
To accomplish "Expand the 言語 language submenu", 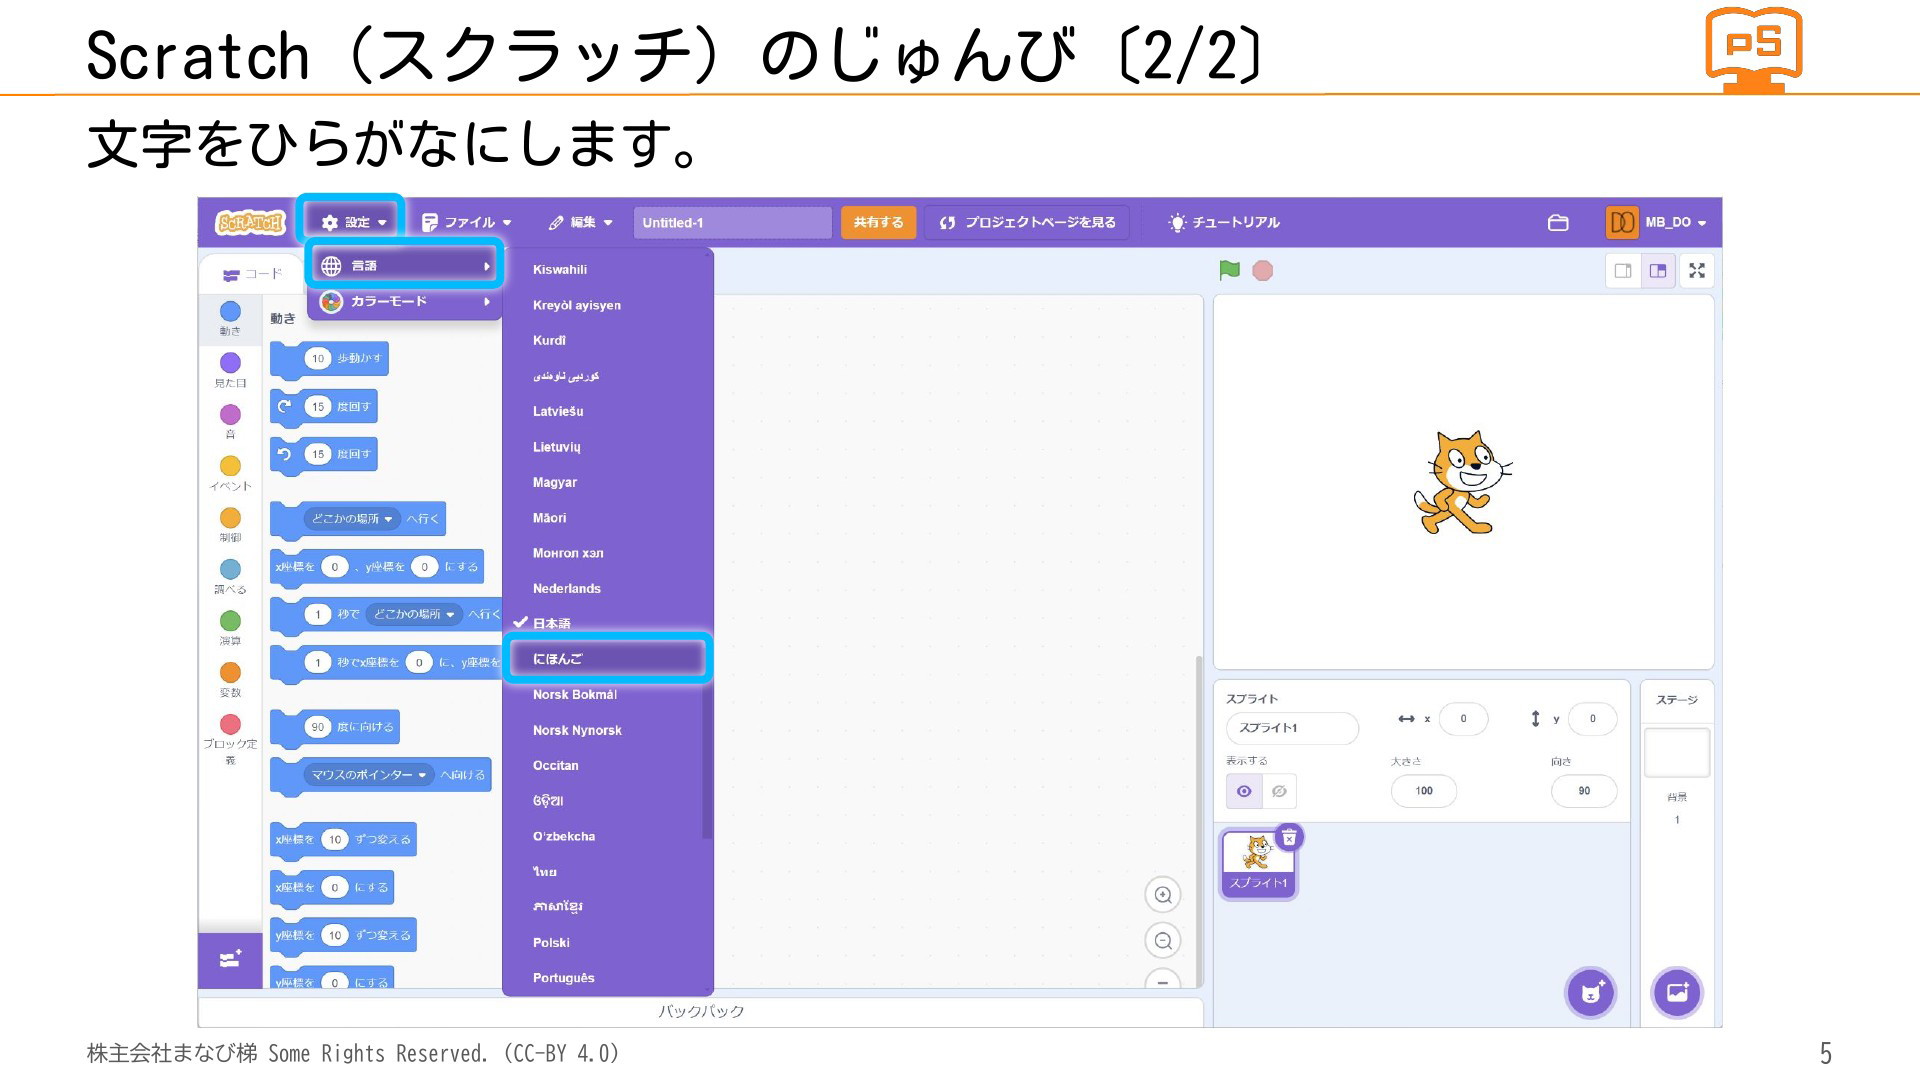I will pos(405,265).
